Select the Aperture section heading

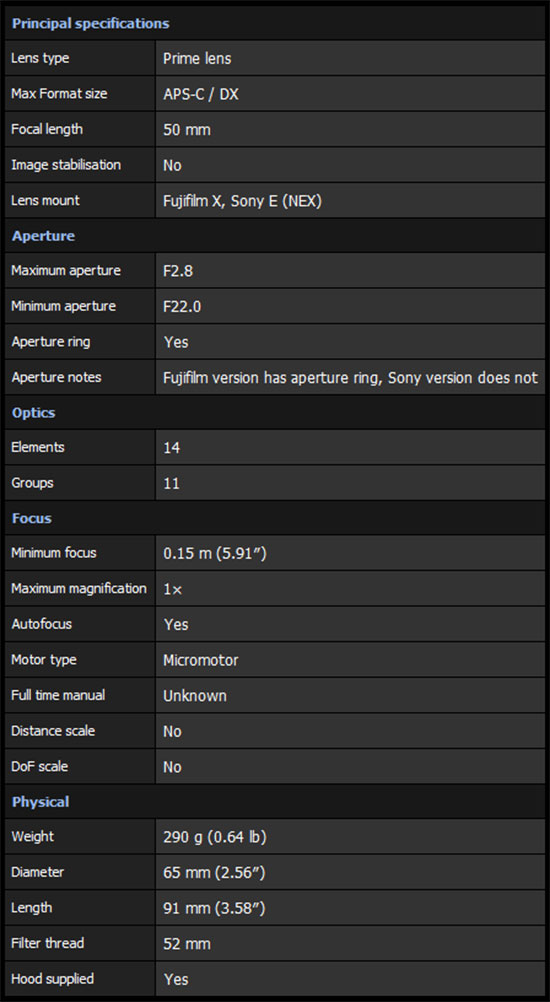[43, 236]
